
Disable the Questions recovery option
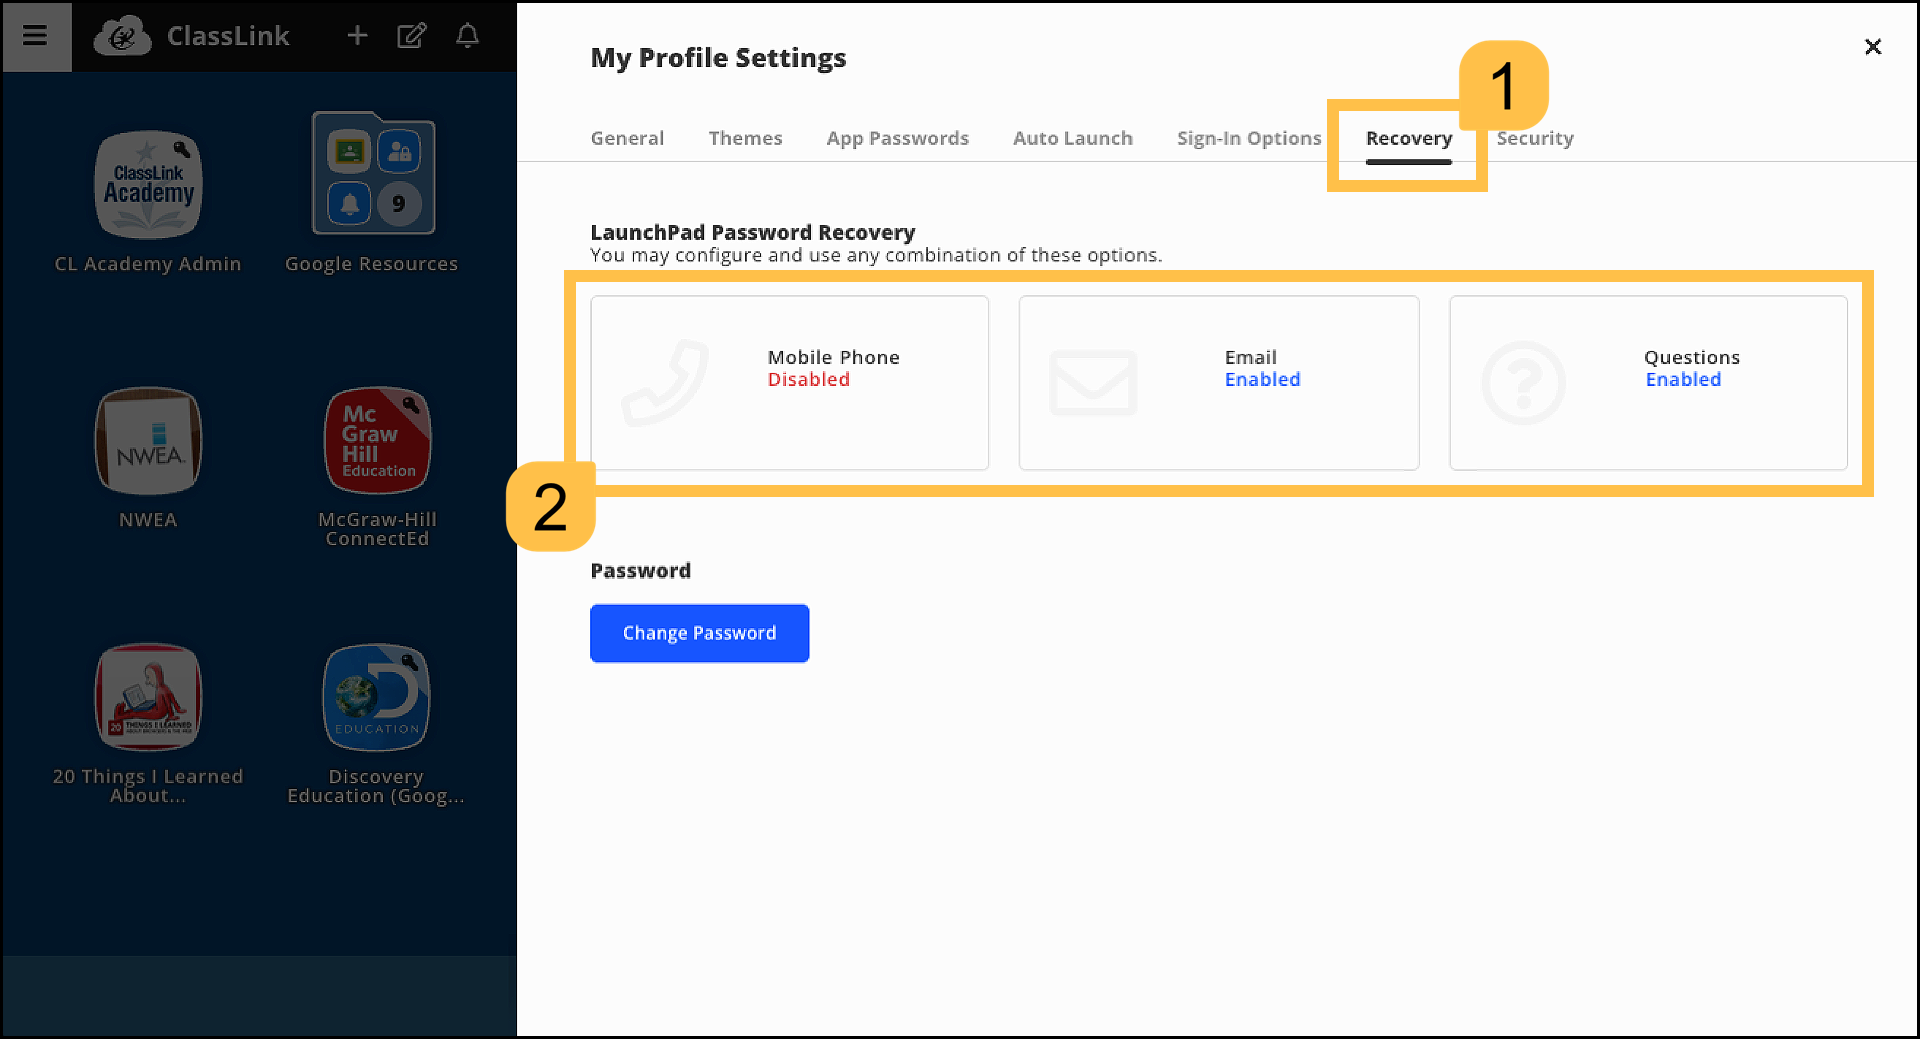click(1648, 382)
